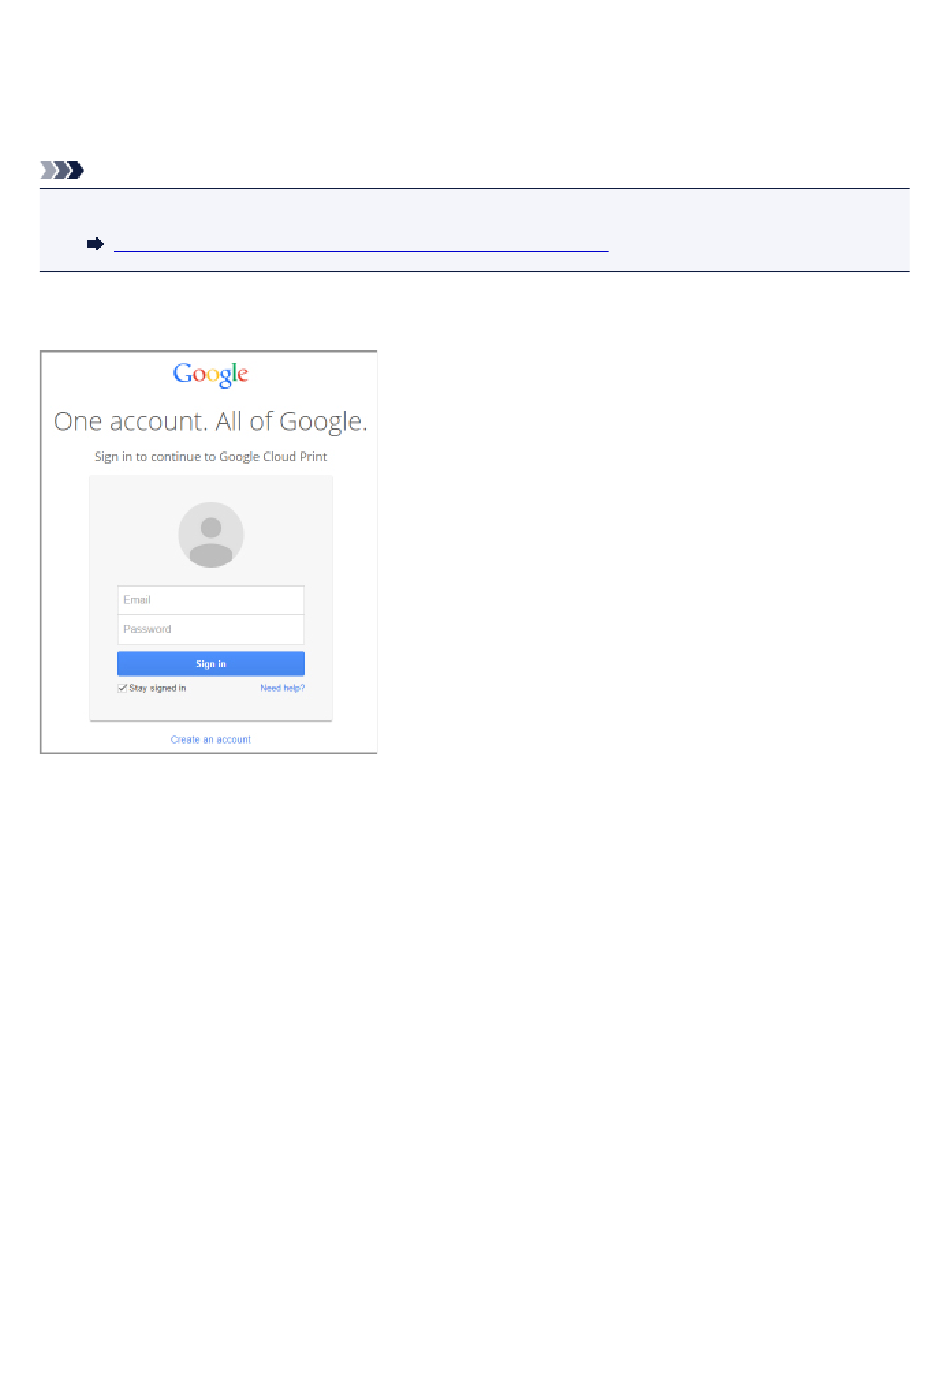The width and height of the screenshot is (950, 1397).
Task: Focus the Email input field
Action: [211, 600]
